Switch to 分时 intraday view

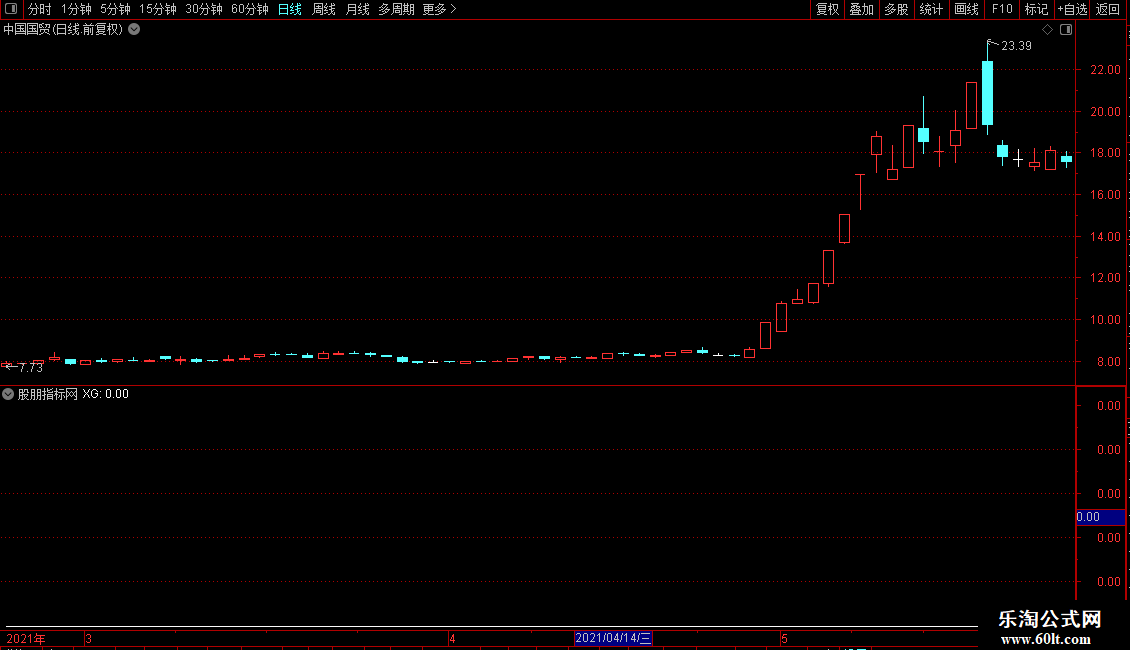[40, 9]
